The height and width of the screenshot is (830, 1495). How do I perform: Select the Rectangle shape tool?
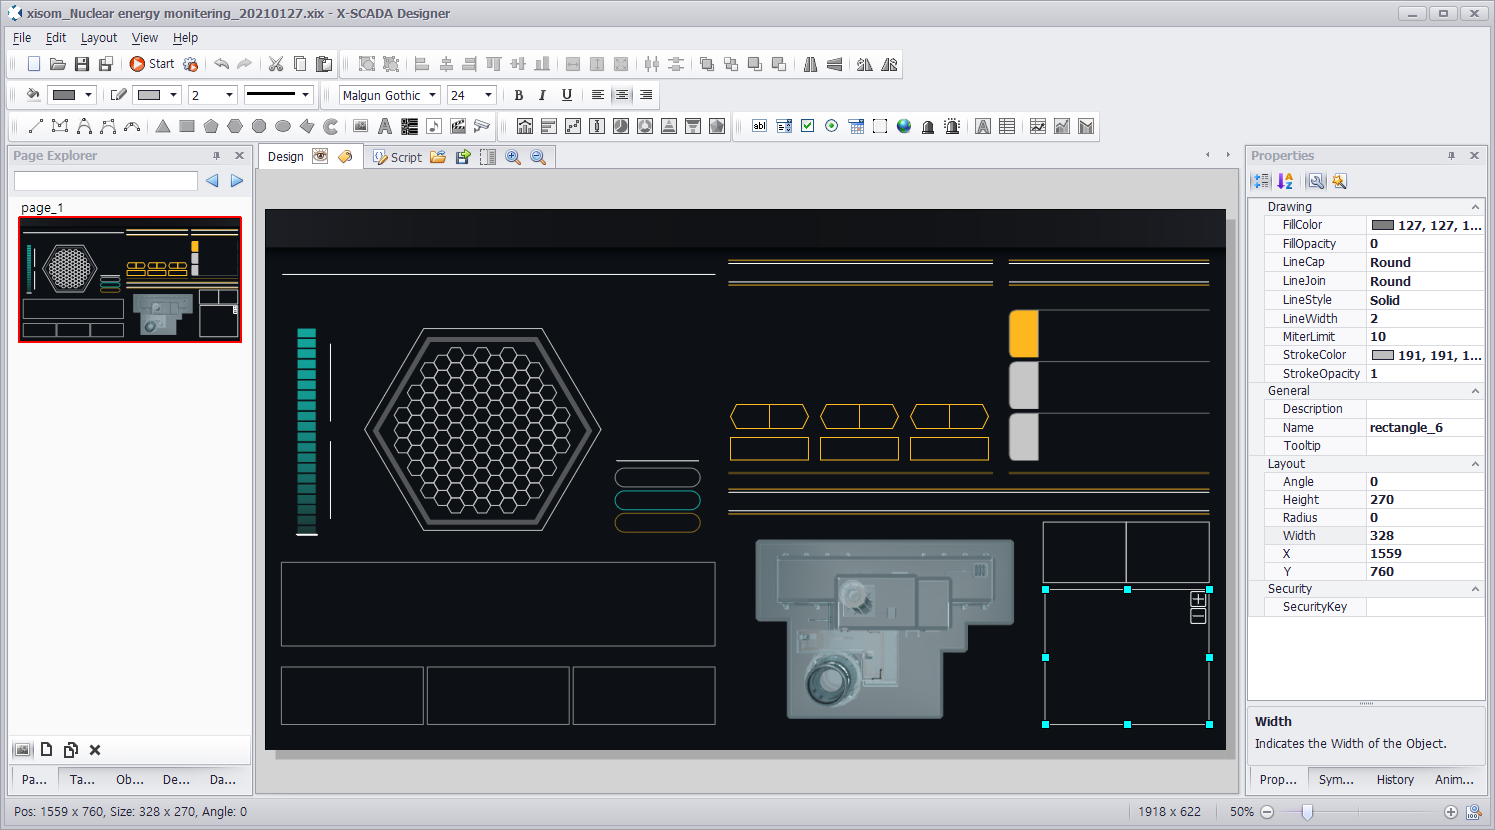click(187, 126)
